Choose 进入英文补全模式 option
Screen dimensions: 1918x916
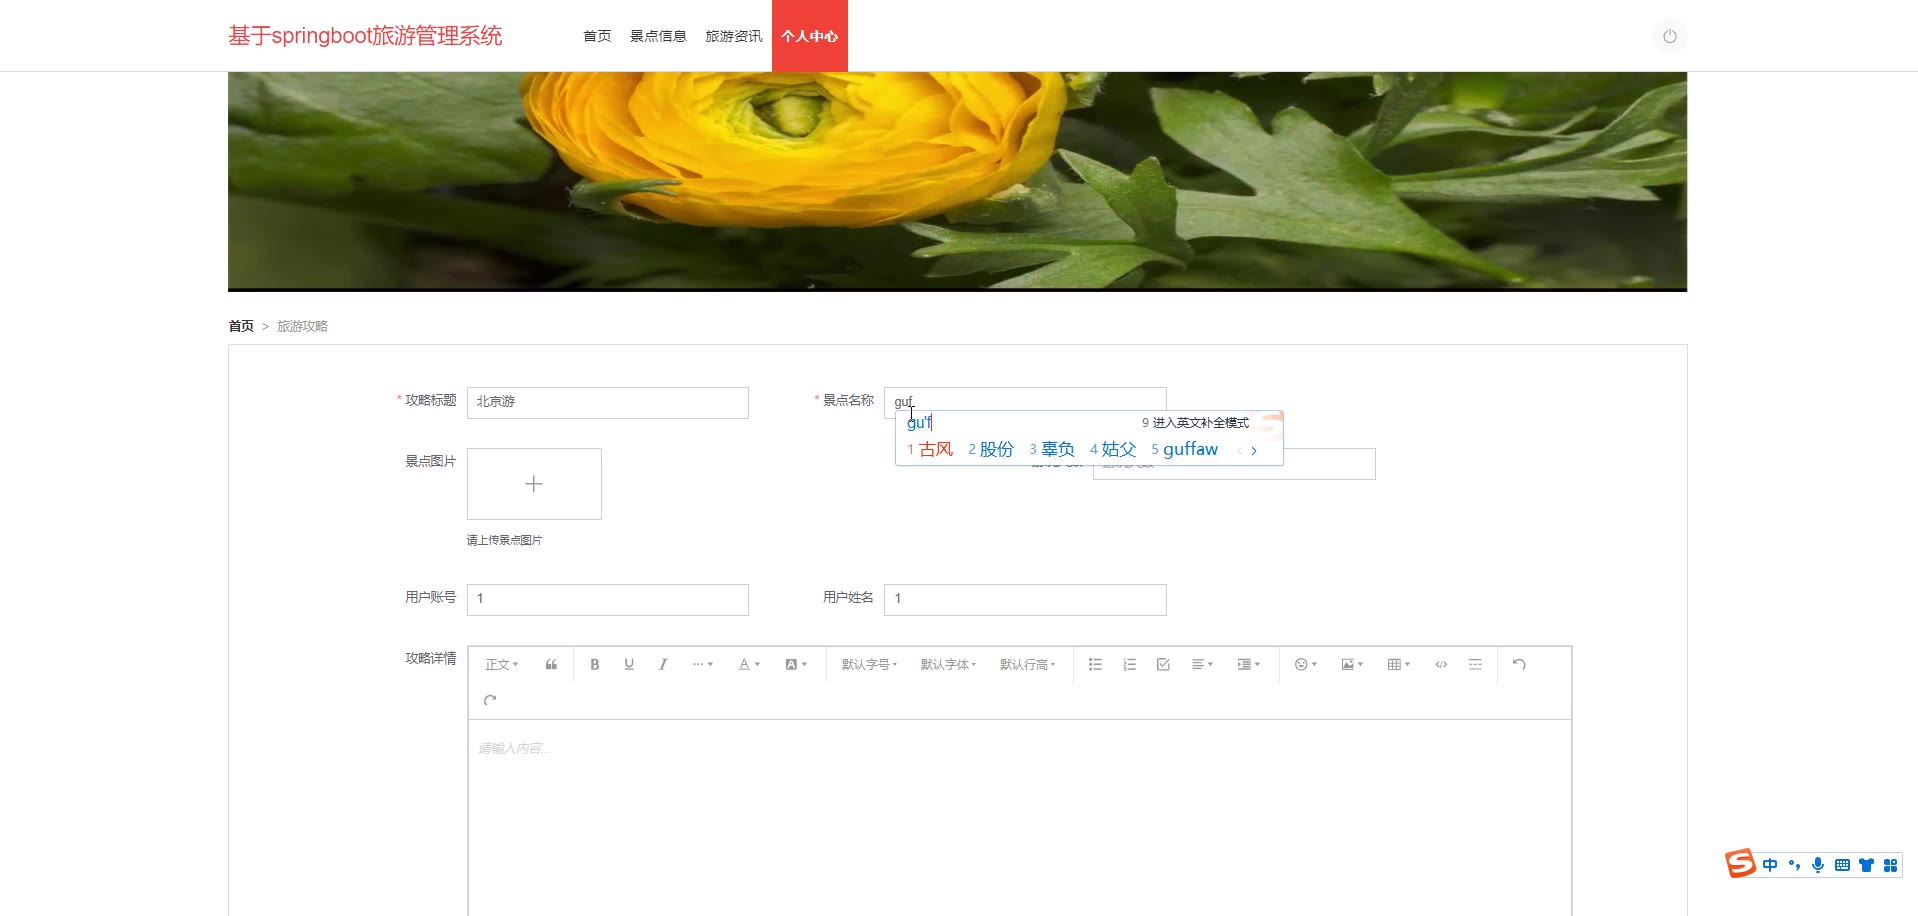point(1196,423)
